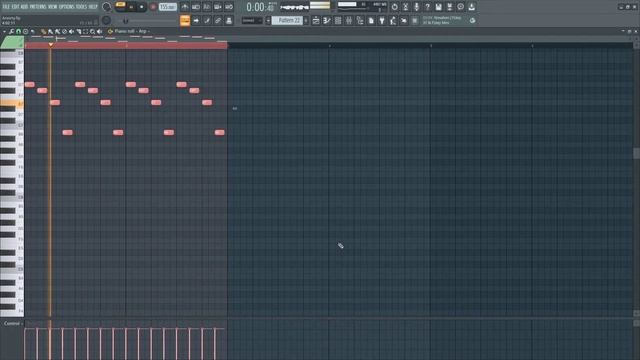Click the stop transport button
640x360 pixels.
tap(142, 7)
